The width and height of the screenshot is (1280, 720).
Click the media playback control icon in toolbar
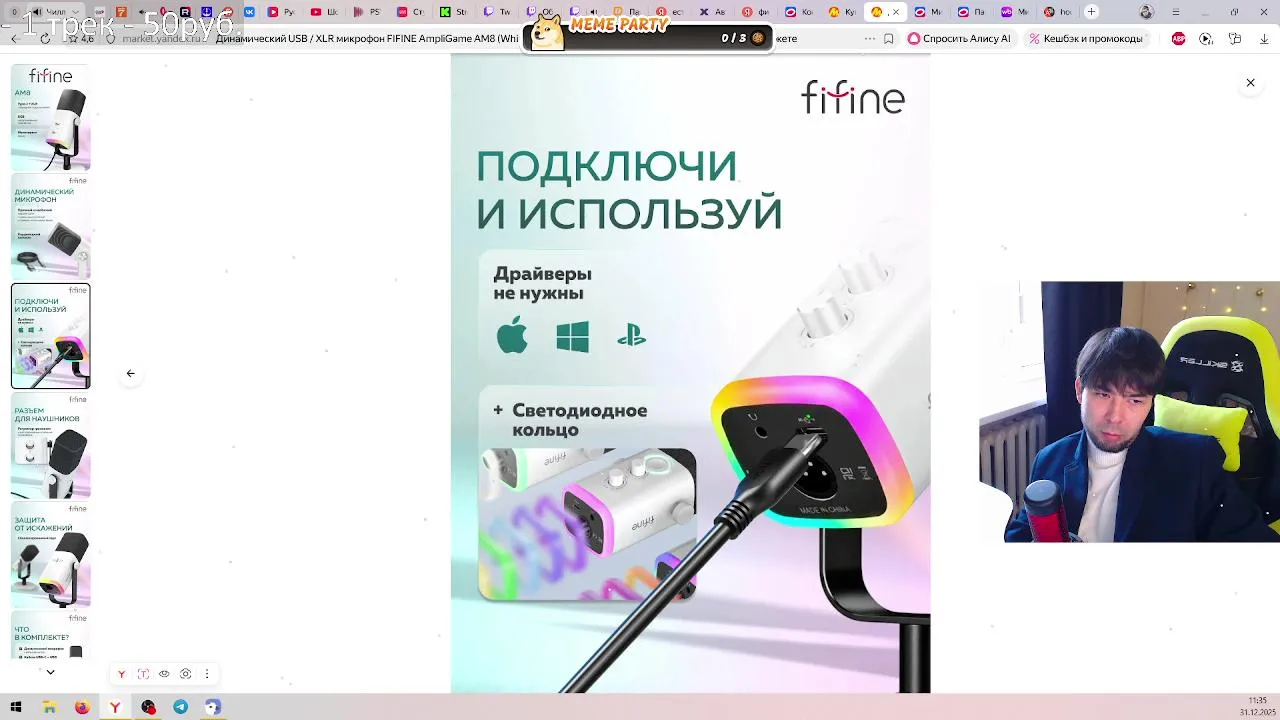(1206, 38)
